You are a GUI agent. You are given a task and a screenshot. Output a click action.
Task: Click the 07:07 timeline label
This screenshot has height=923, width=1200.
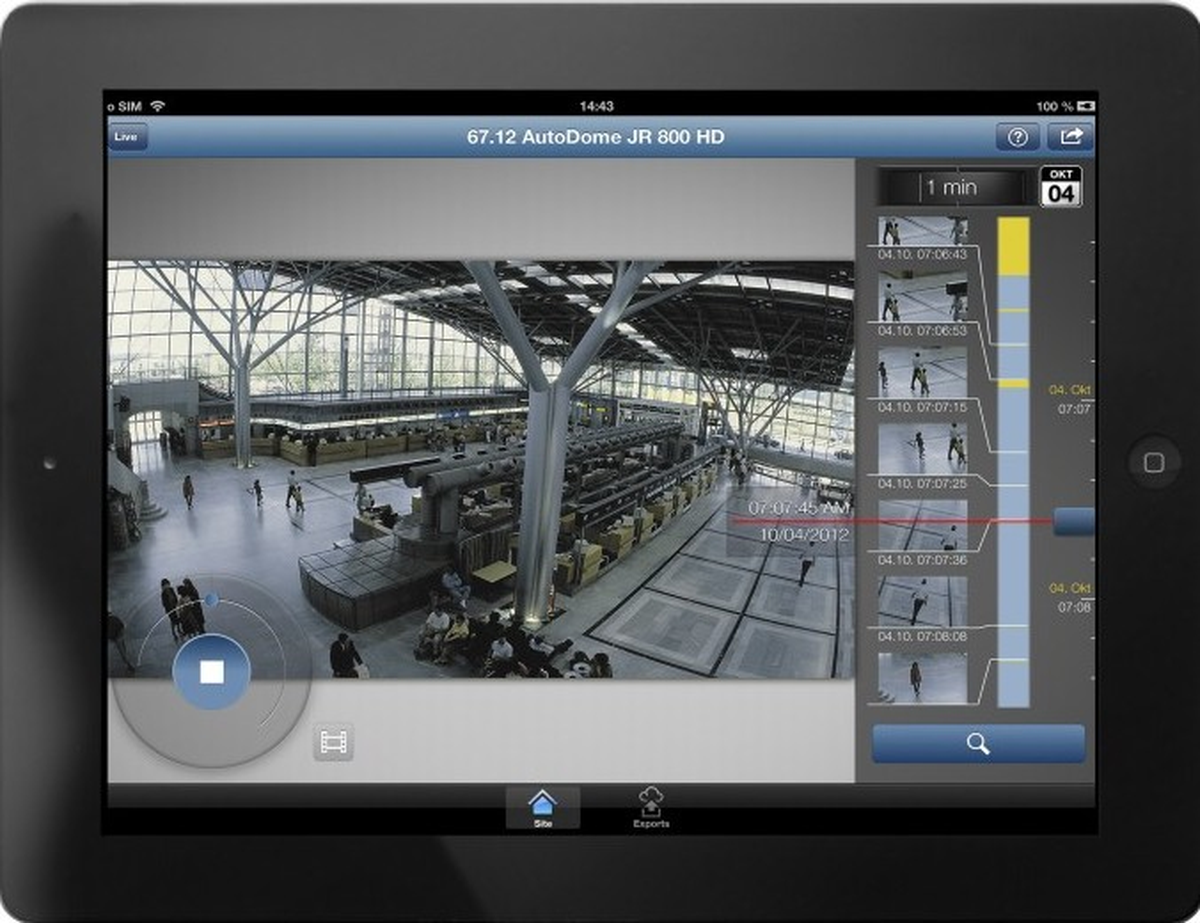pyautogui.click(x=1075, y=409)
